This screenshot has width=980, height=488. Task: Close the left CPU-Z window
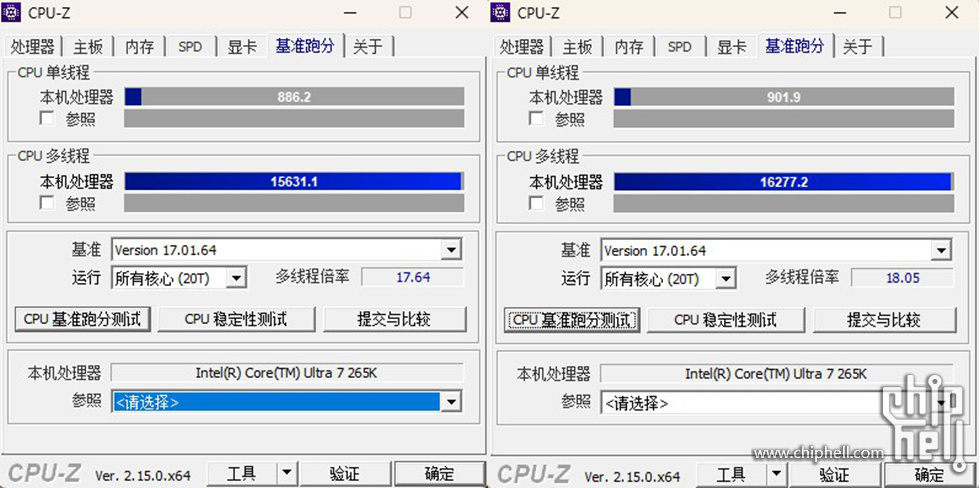click(462, 12)
